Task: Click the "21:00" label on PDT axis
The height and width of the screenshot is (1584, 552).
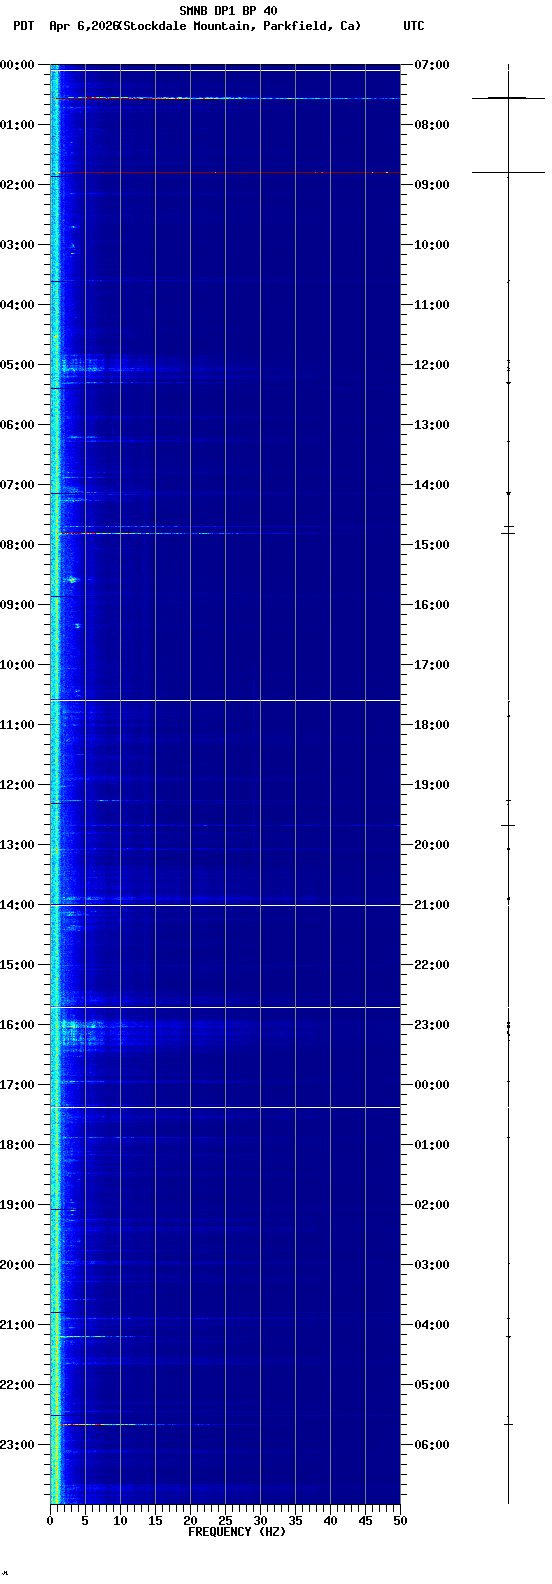Action: pos(17,1325)
